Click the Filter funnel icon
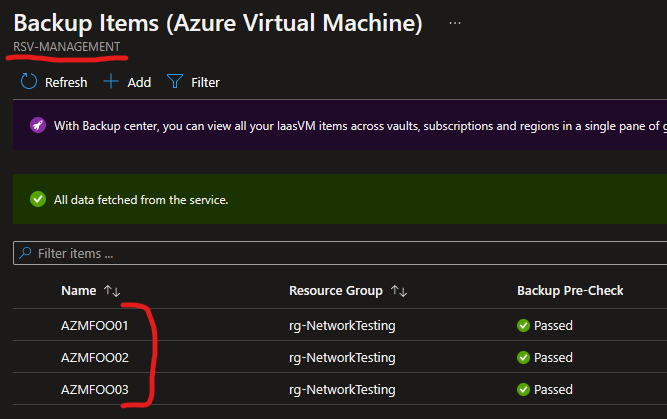The width and height of the screenshot is (667, 419). tap(175, 81)
